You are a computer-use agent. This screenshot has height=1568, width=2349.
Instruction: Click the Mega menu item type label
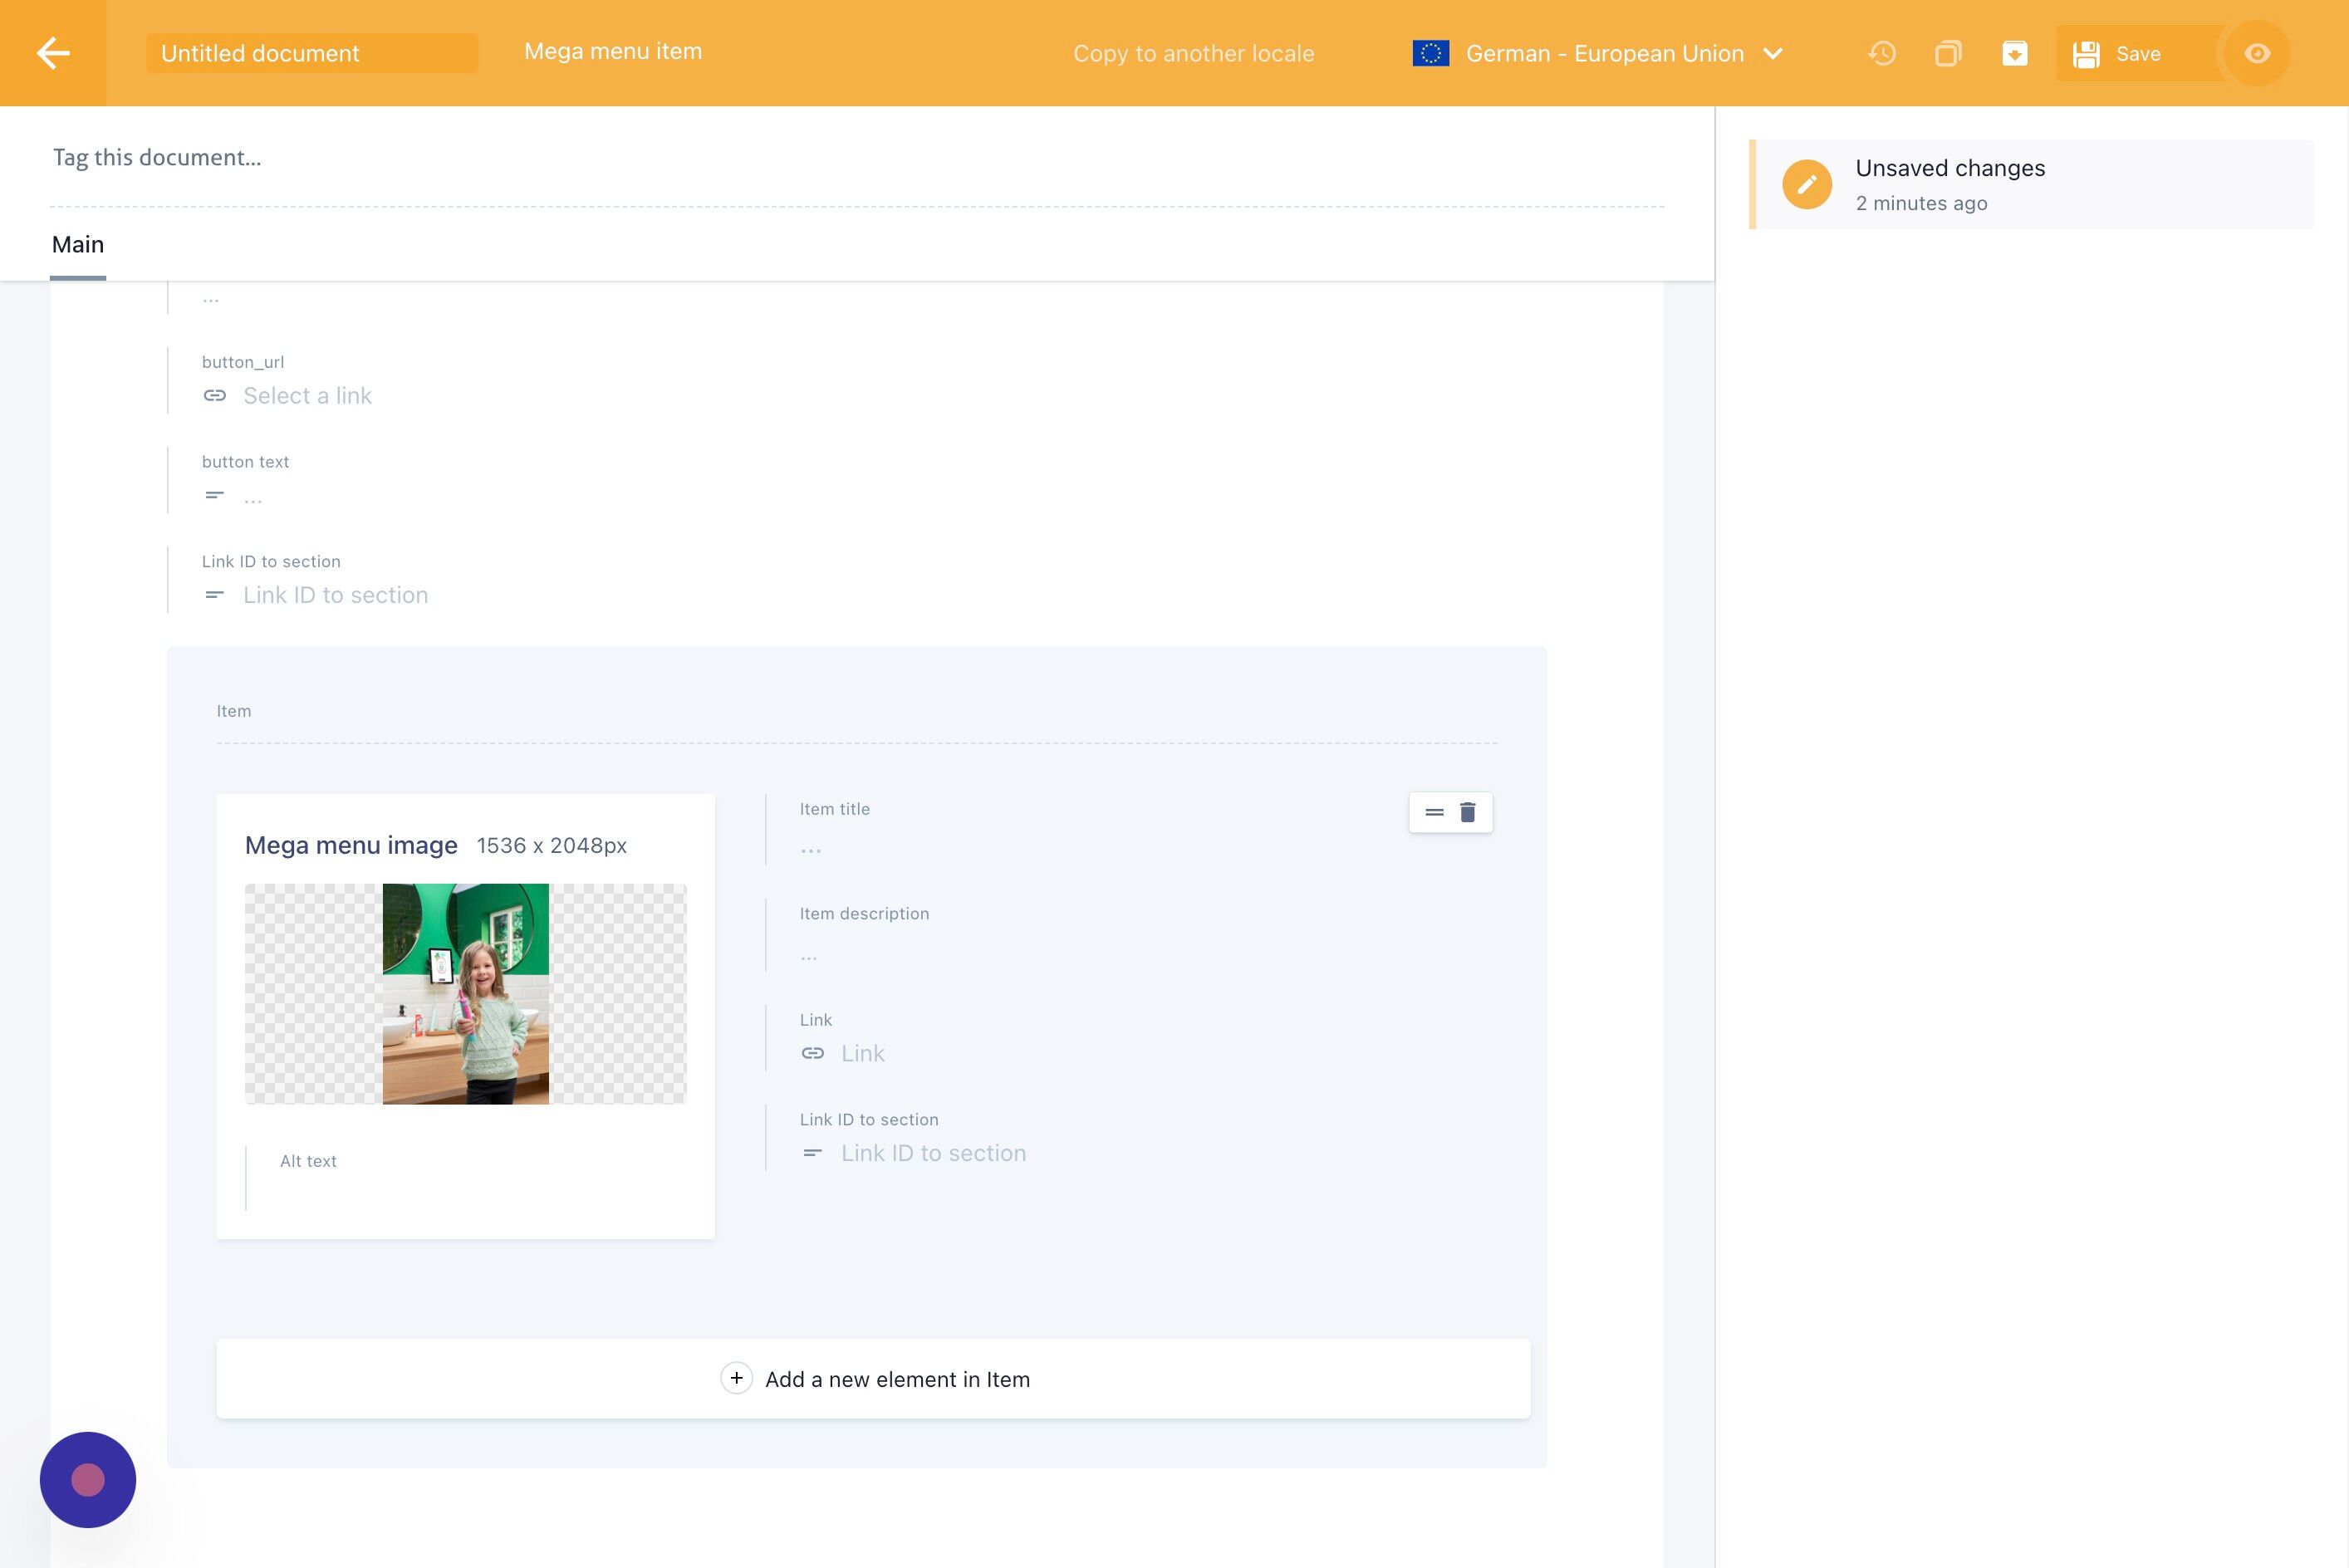coord(612,51)
